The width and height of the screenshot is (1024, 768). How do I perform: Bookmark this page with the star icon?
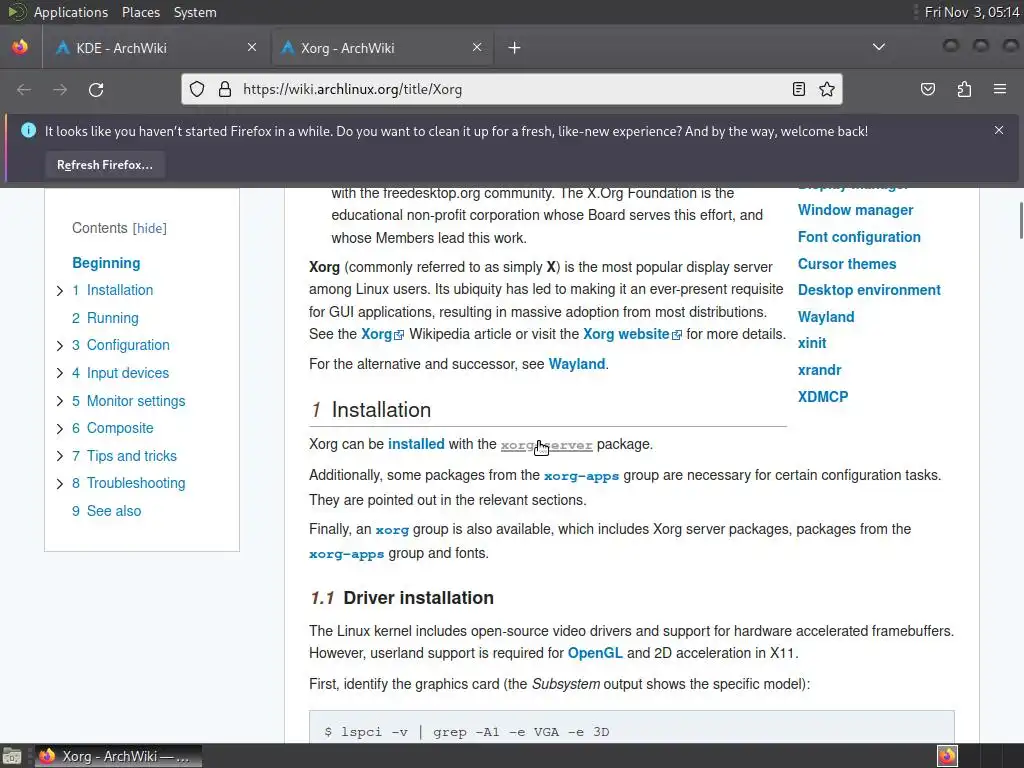click(x=827, y=89)
